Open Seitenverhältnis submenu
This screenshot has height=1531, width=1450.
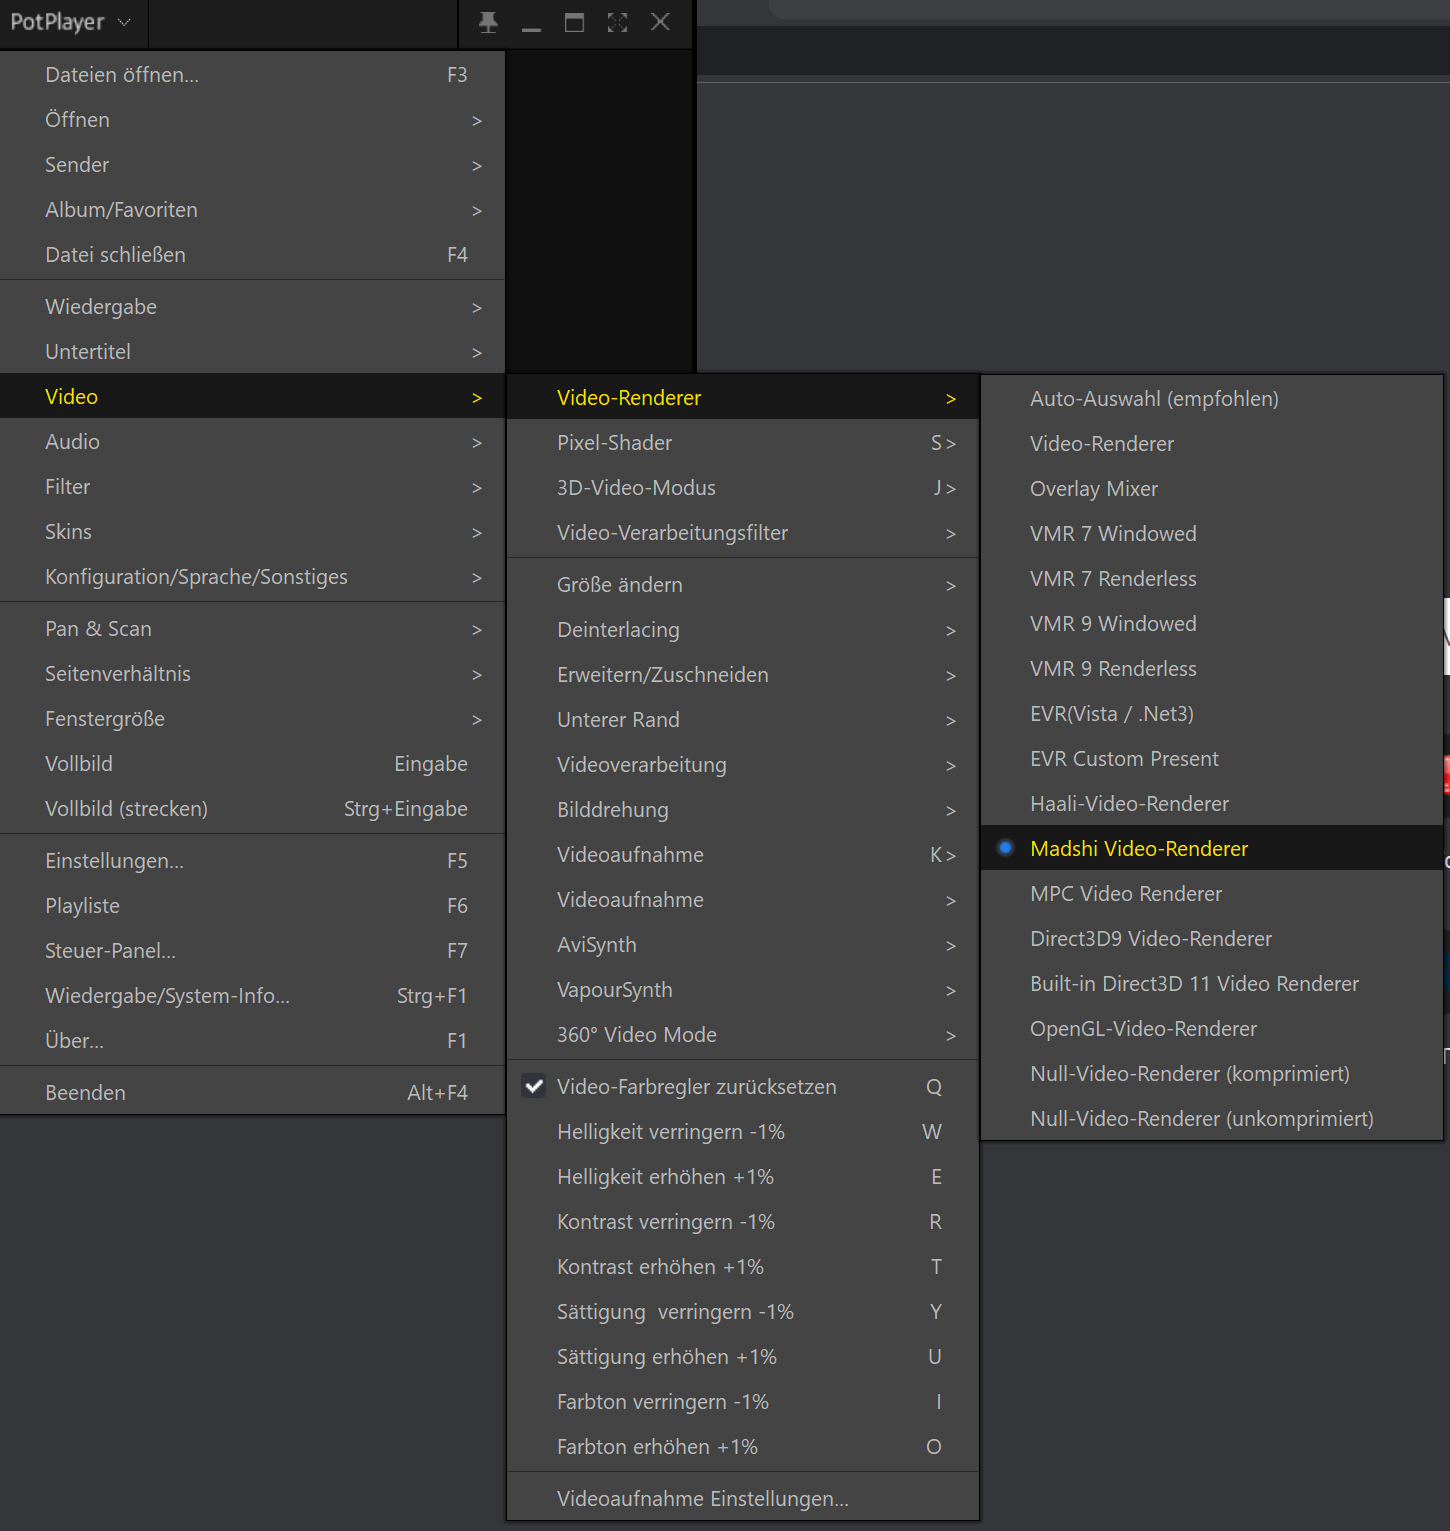pyautogui.click(x=252, y=673)
